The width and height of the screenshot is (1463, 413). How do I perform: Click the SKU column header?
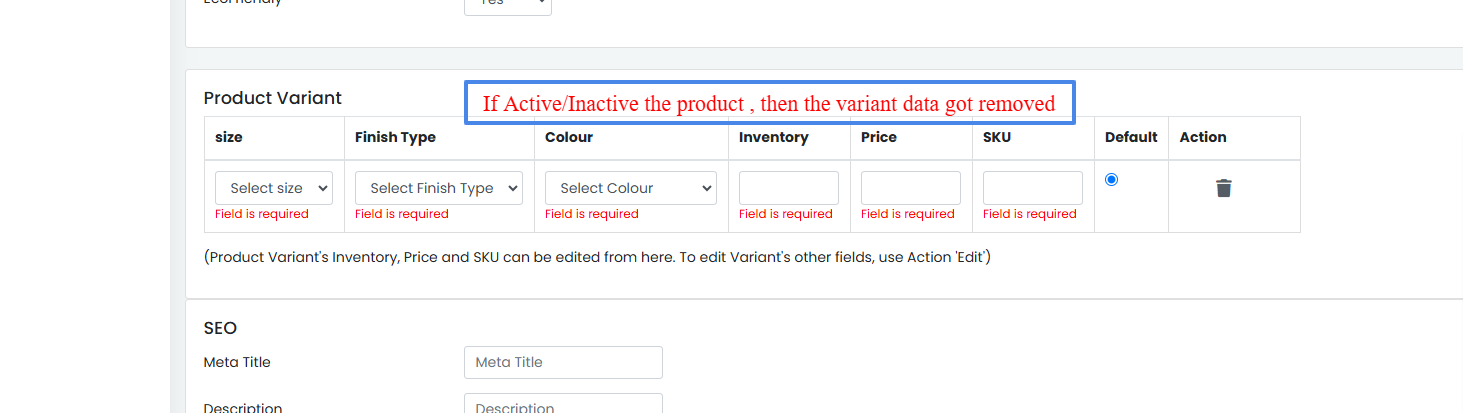tap(997, 137)
